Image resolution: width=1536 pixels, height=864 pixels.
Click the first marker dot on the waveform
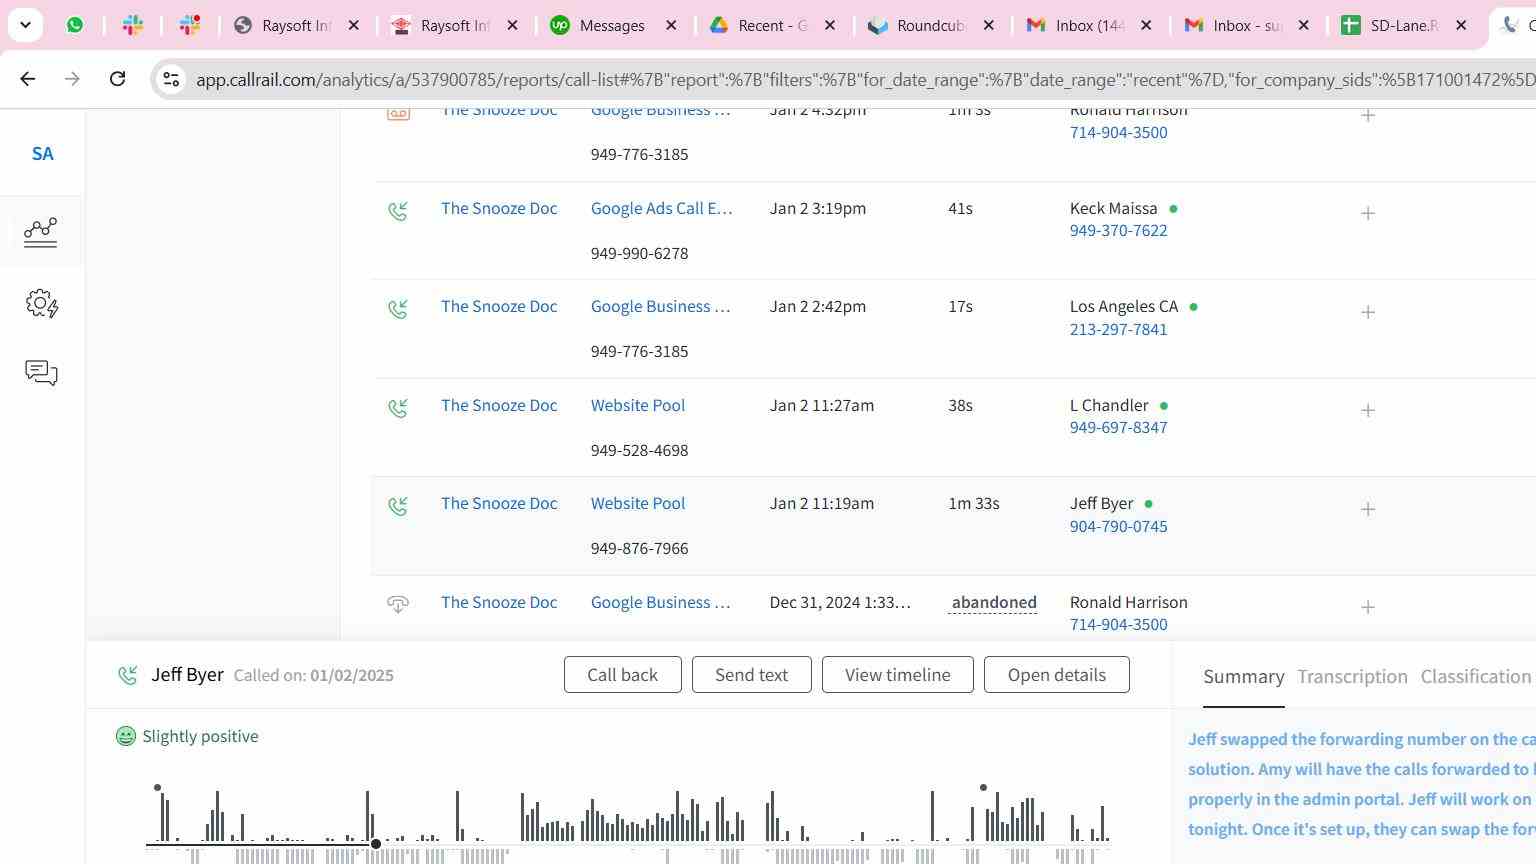click(157, 788)
